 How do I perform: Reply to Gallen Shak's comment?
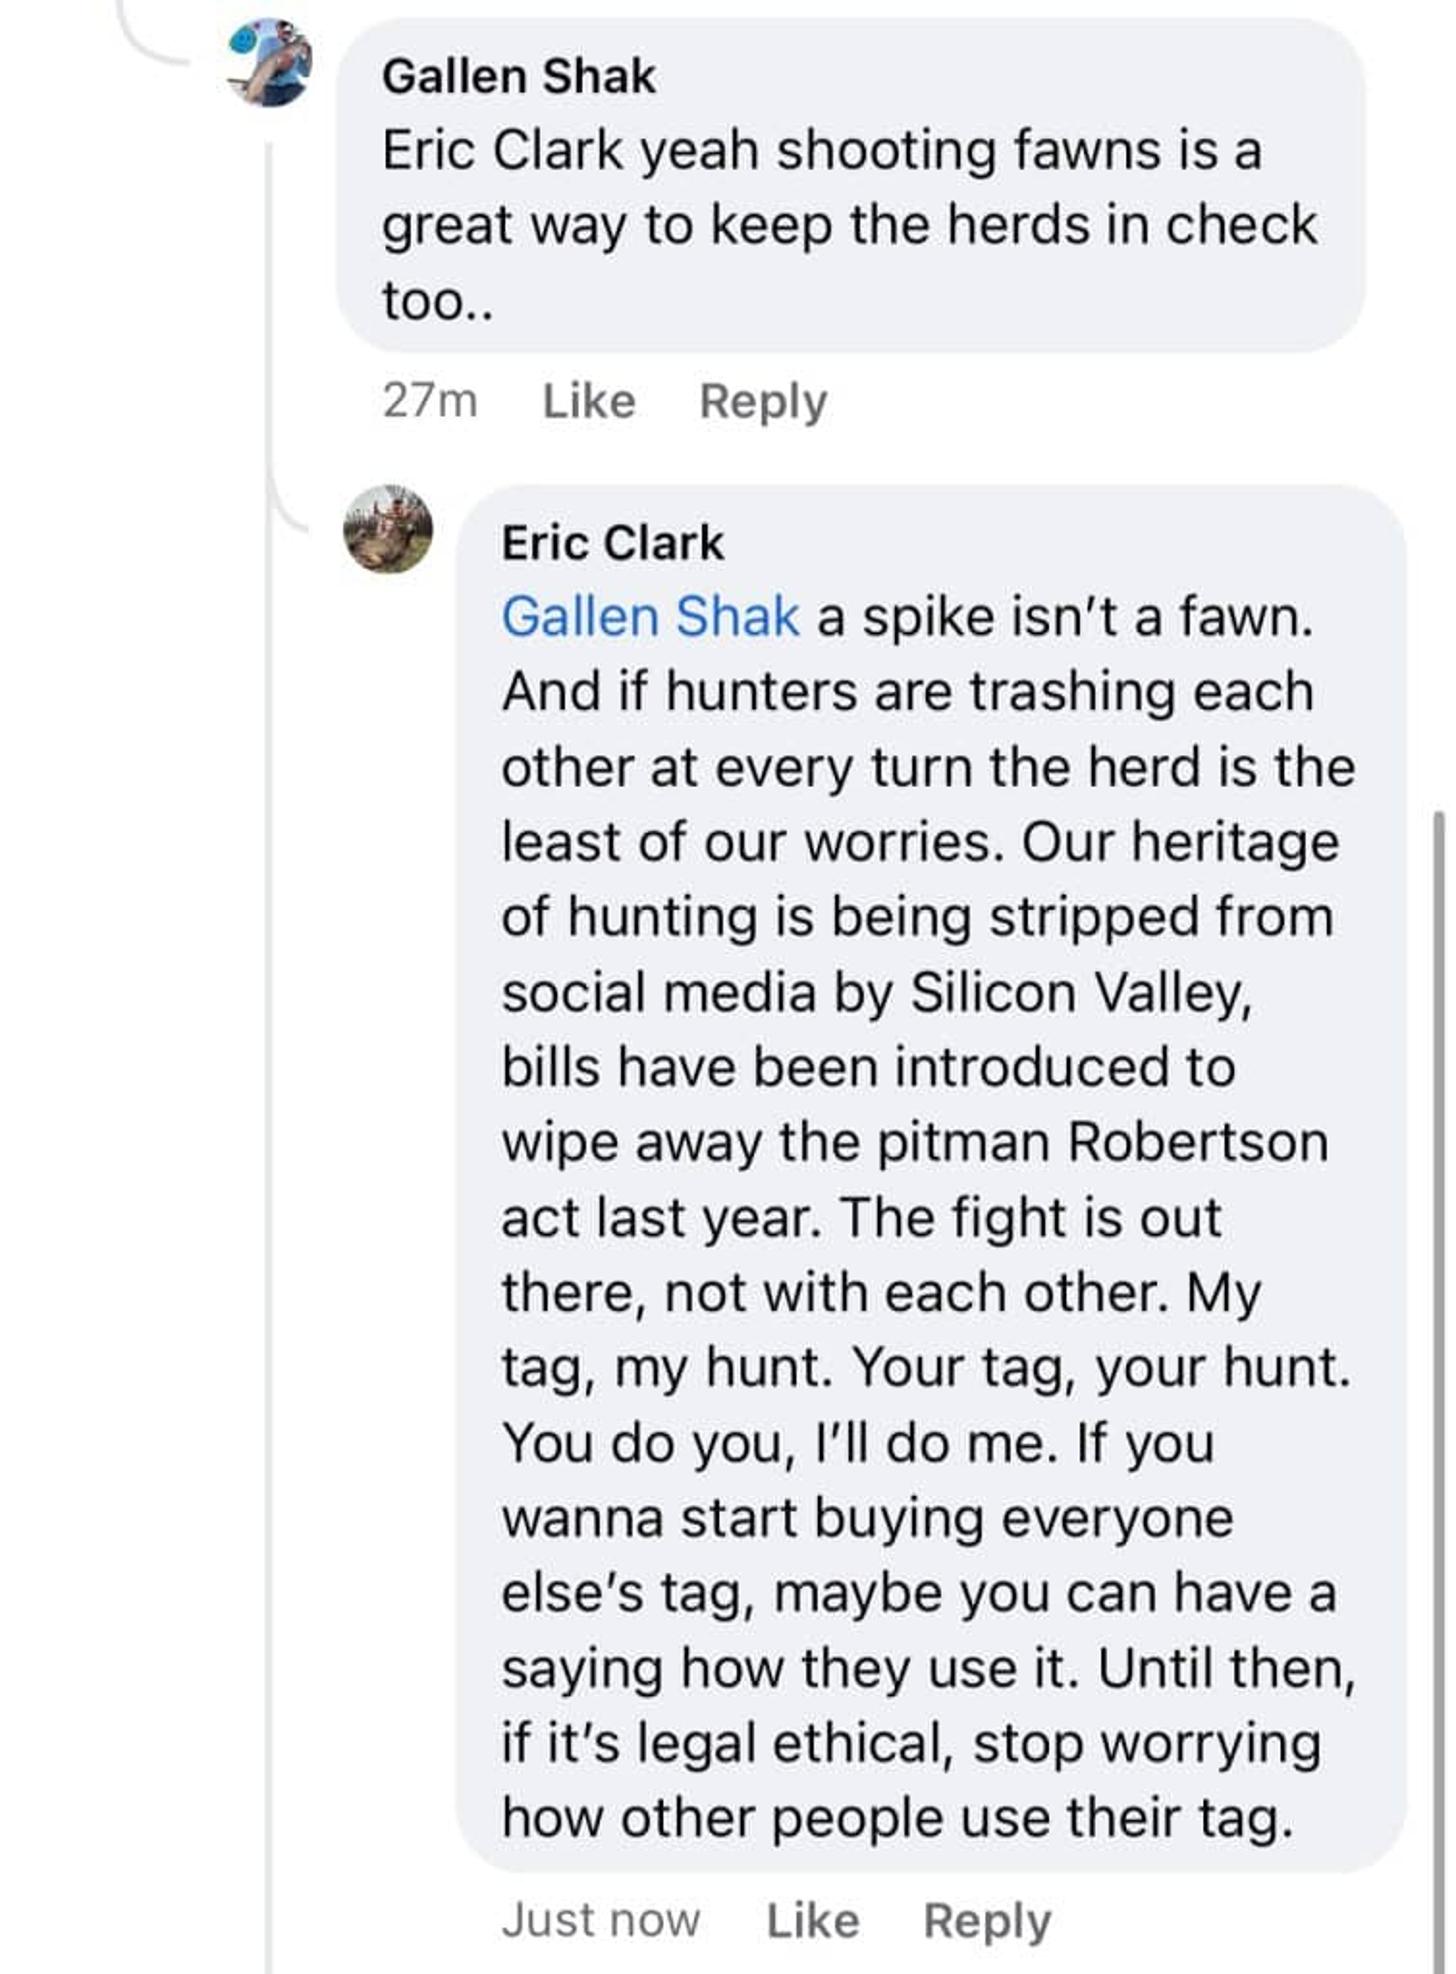pyautogui.click(x=763, y=402)
